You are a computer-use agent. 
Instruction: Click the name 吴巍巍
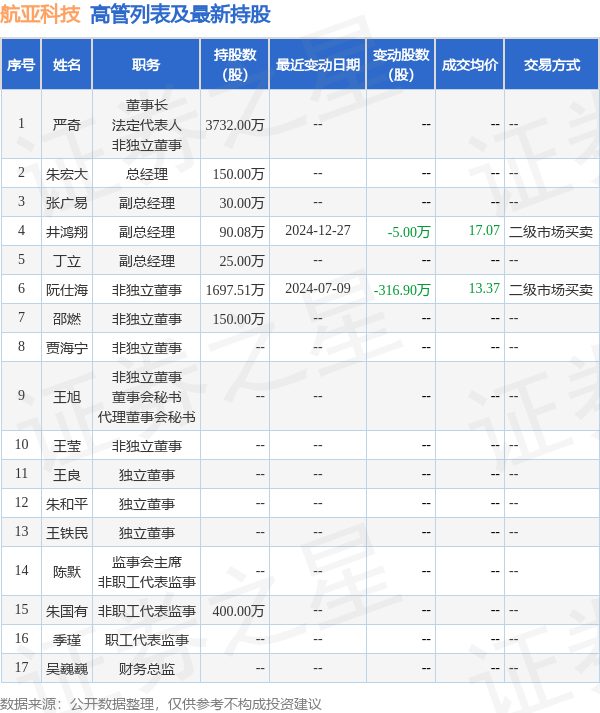(x=66, y=670)
